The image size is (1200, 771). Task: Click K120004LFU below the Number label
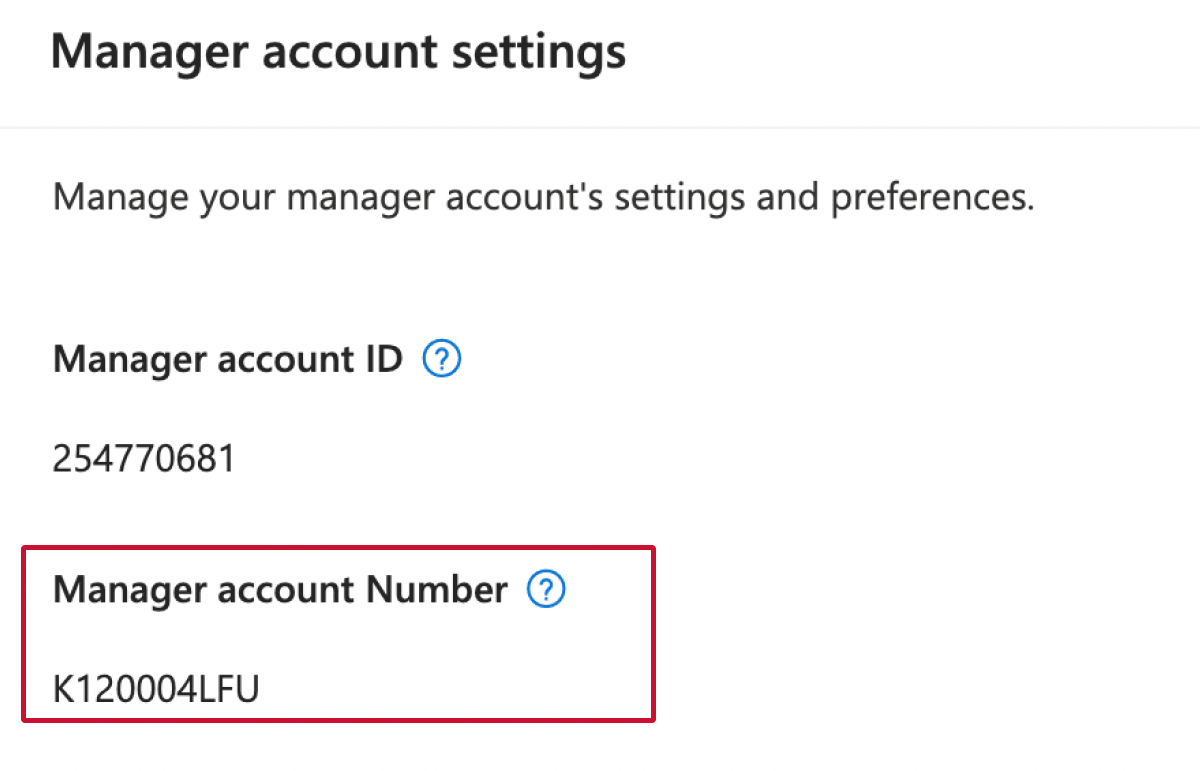click(157, 688)
